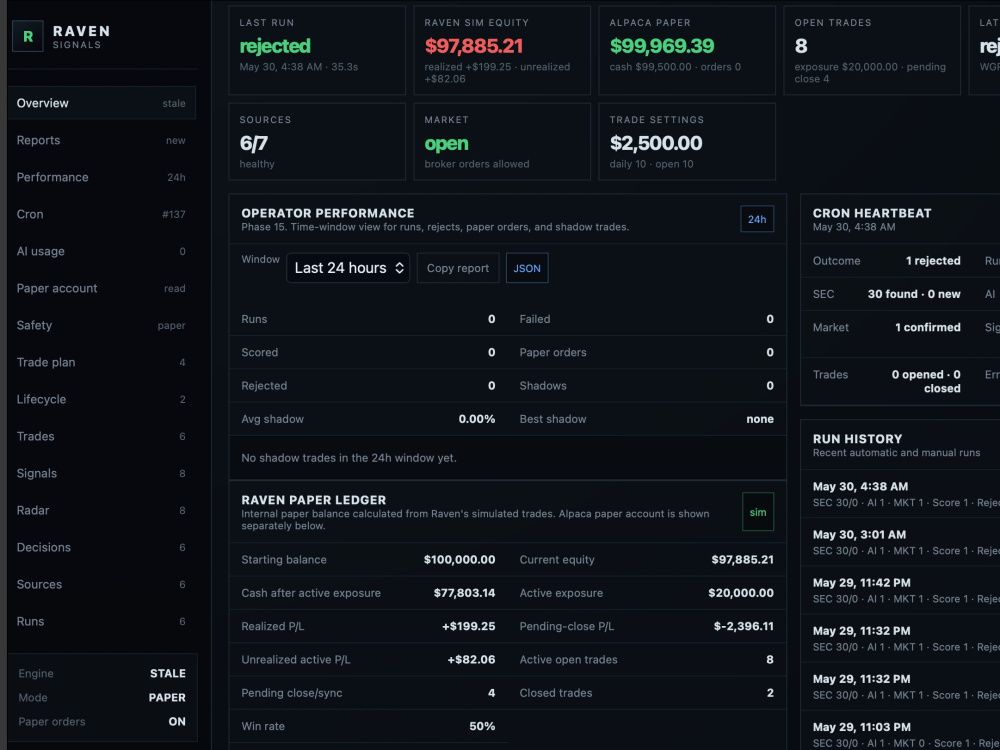Click the Open Trades card showing 8
Screen dimensions: 1000x750
point(872,50)
